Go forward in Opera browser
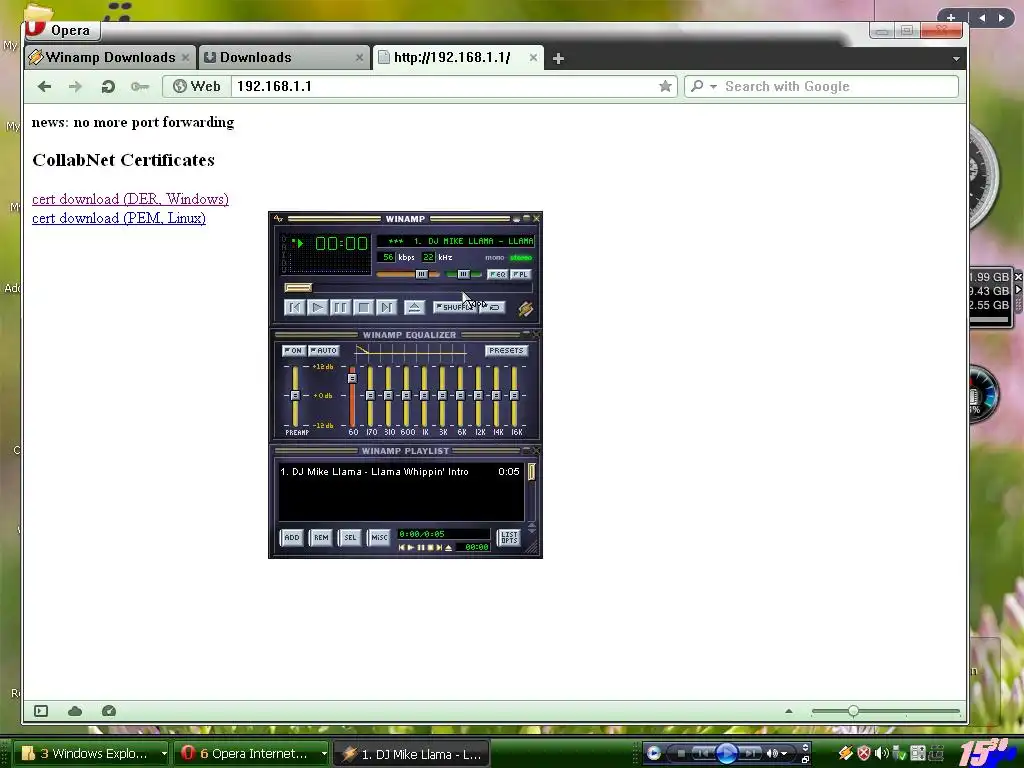 pyautogui.click(x=75, y=86)
